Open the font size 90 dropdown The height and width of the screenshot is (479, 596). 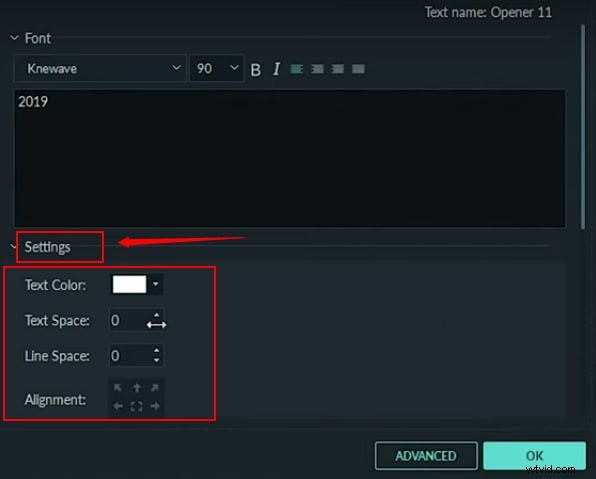[217, 68]
